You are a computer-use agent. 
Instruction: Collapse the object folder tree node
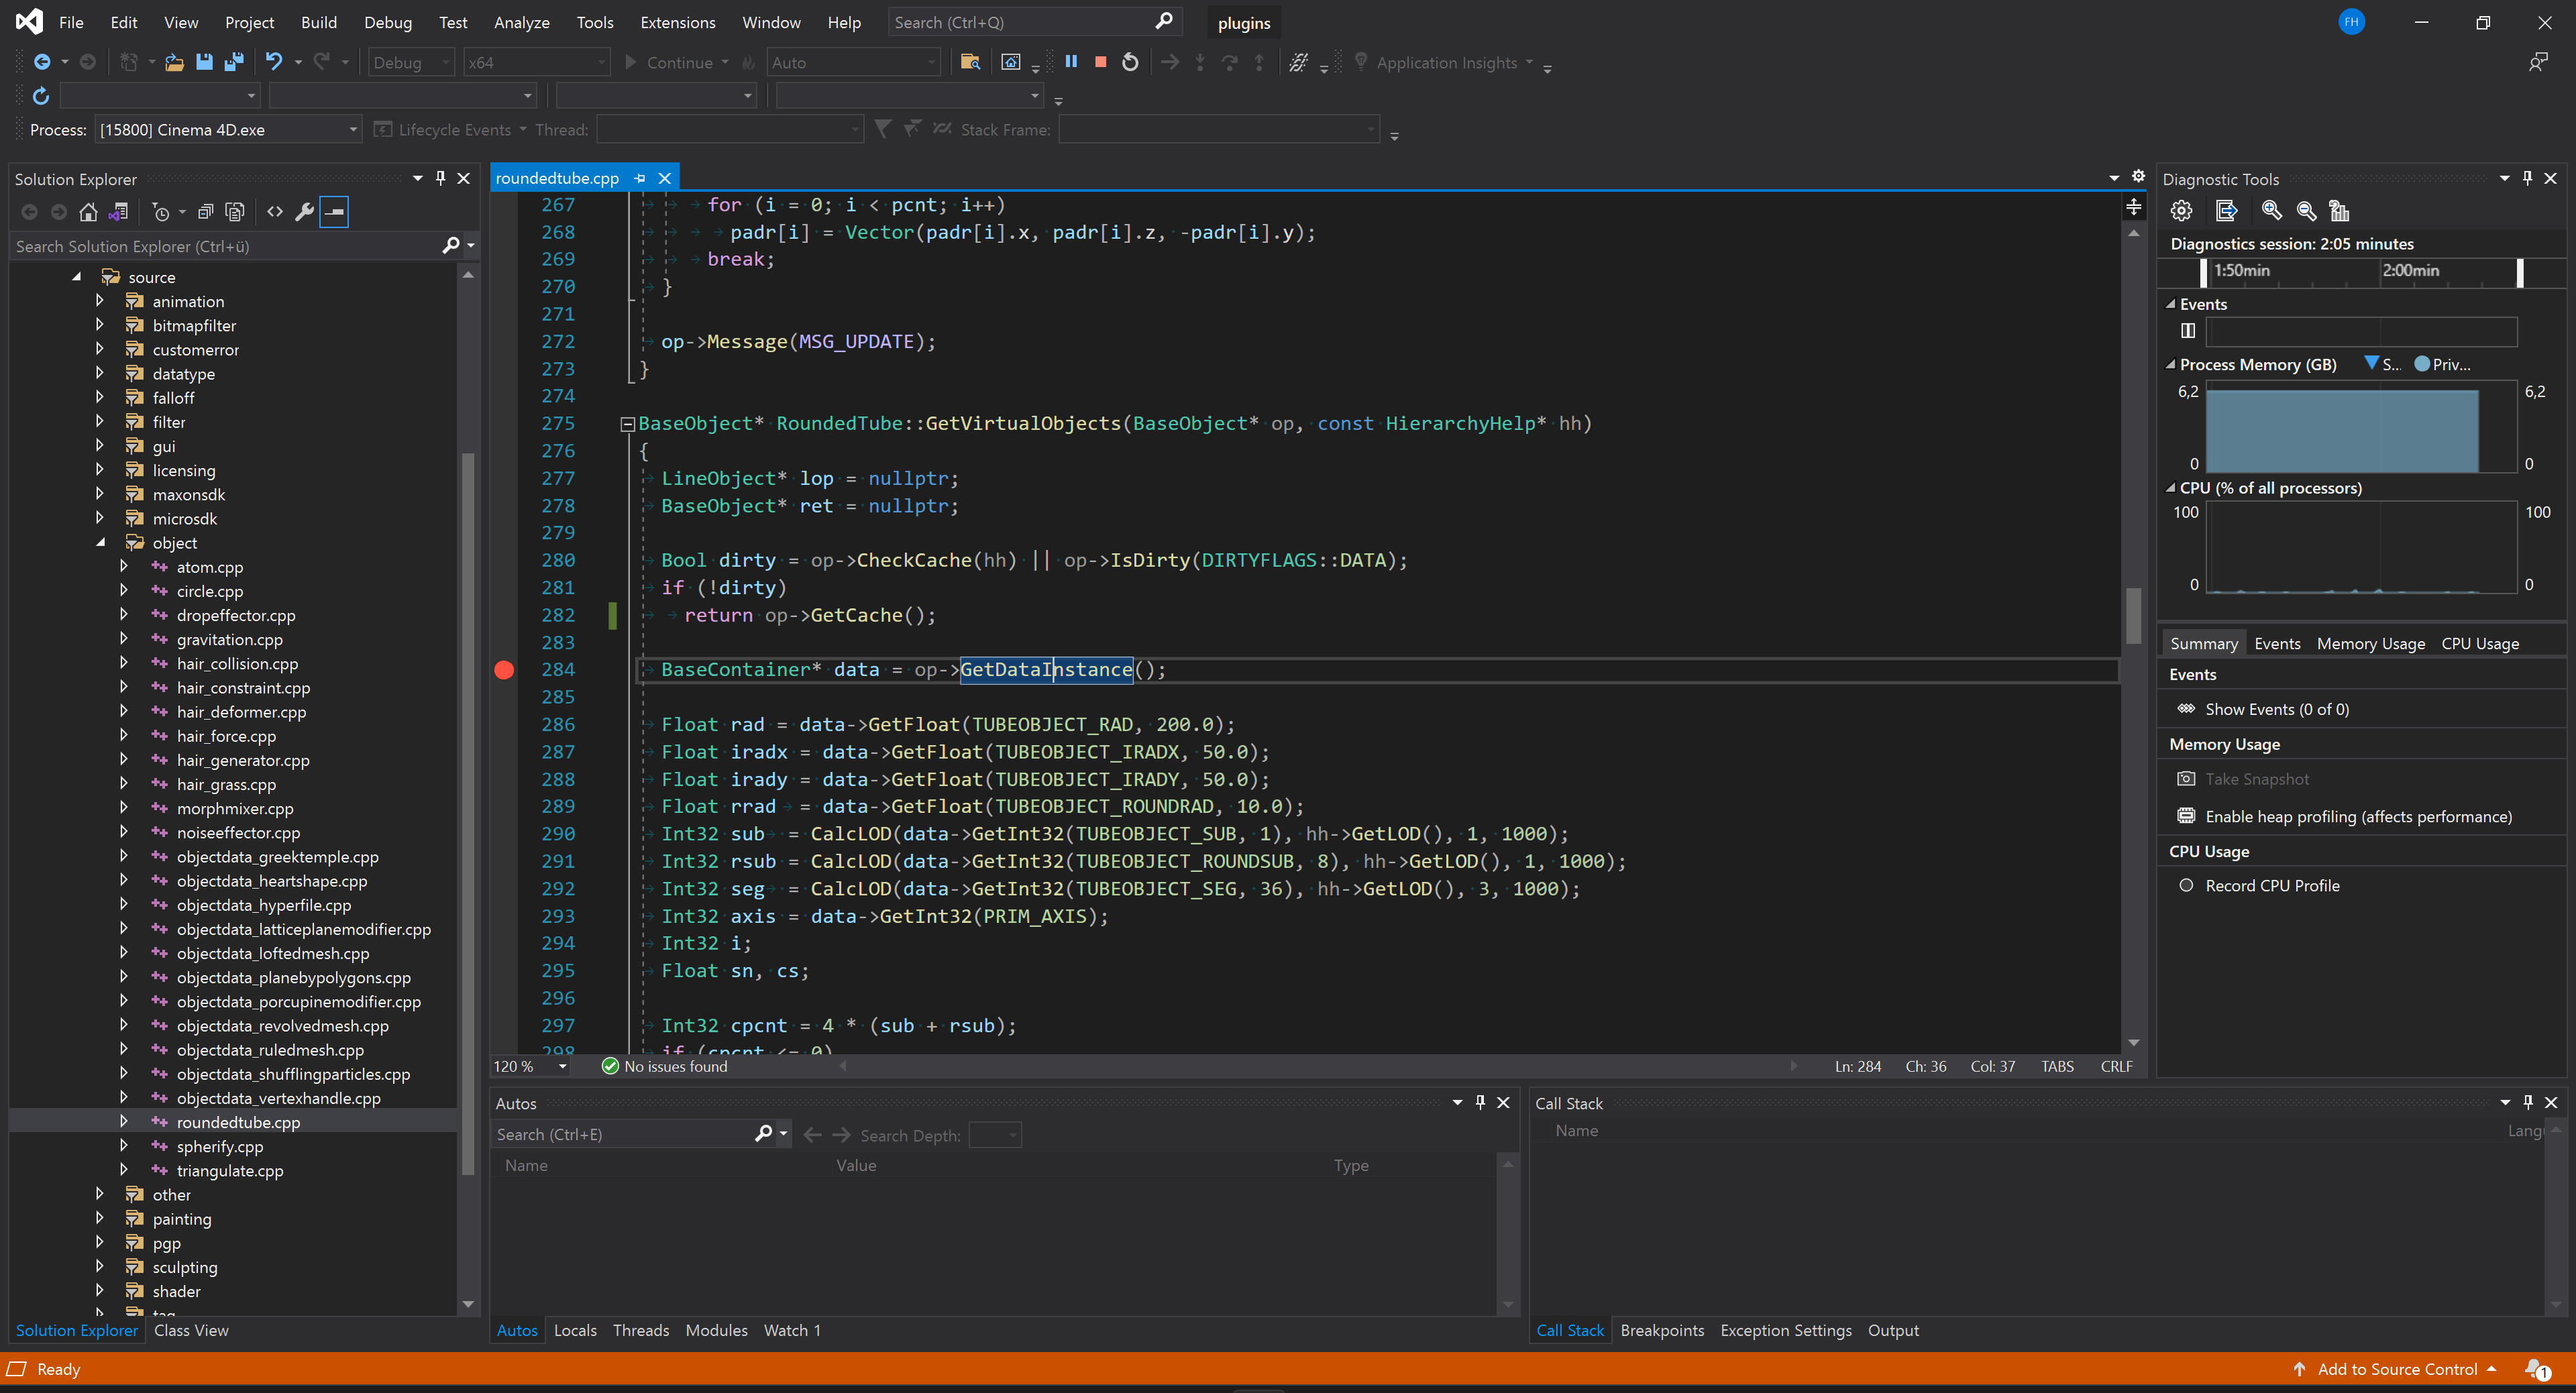point(100,542)
